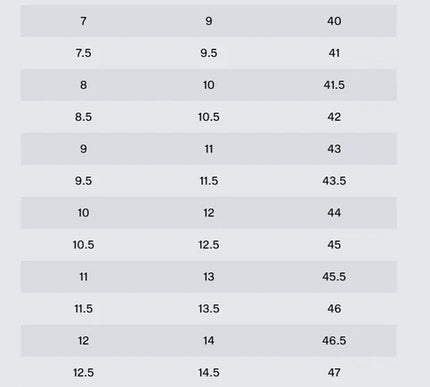This screenshot has width=430, height=387.
Task: Click the 41 value in the chart
Action: pyautogui.click(x=334, y=53)
